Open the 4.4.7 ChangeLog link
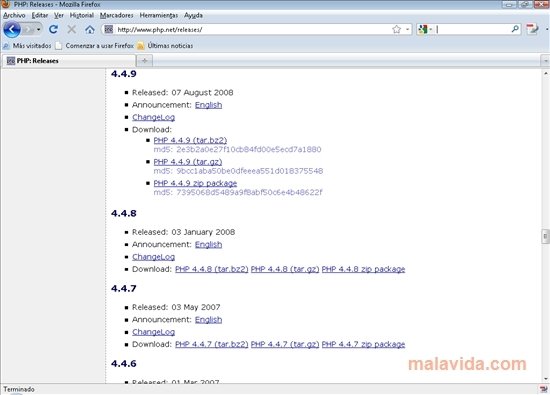Image resolution: width=550 pixels, height=395 pixels. point(153,332)
